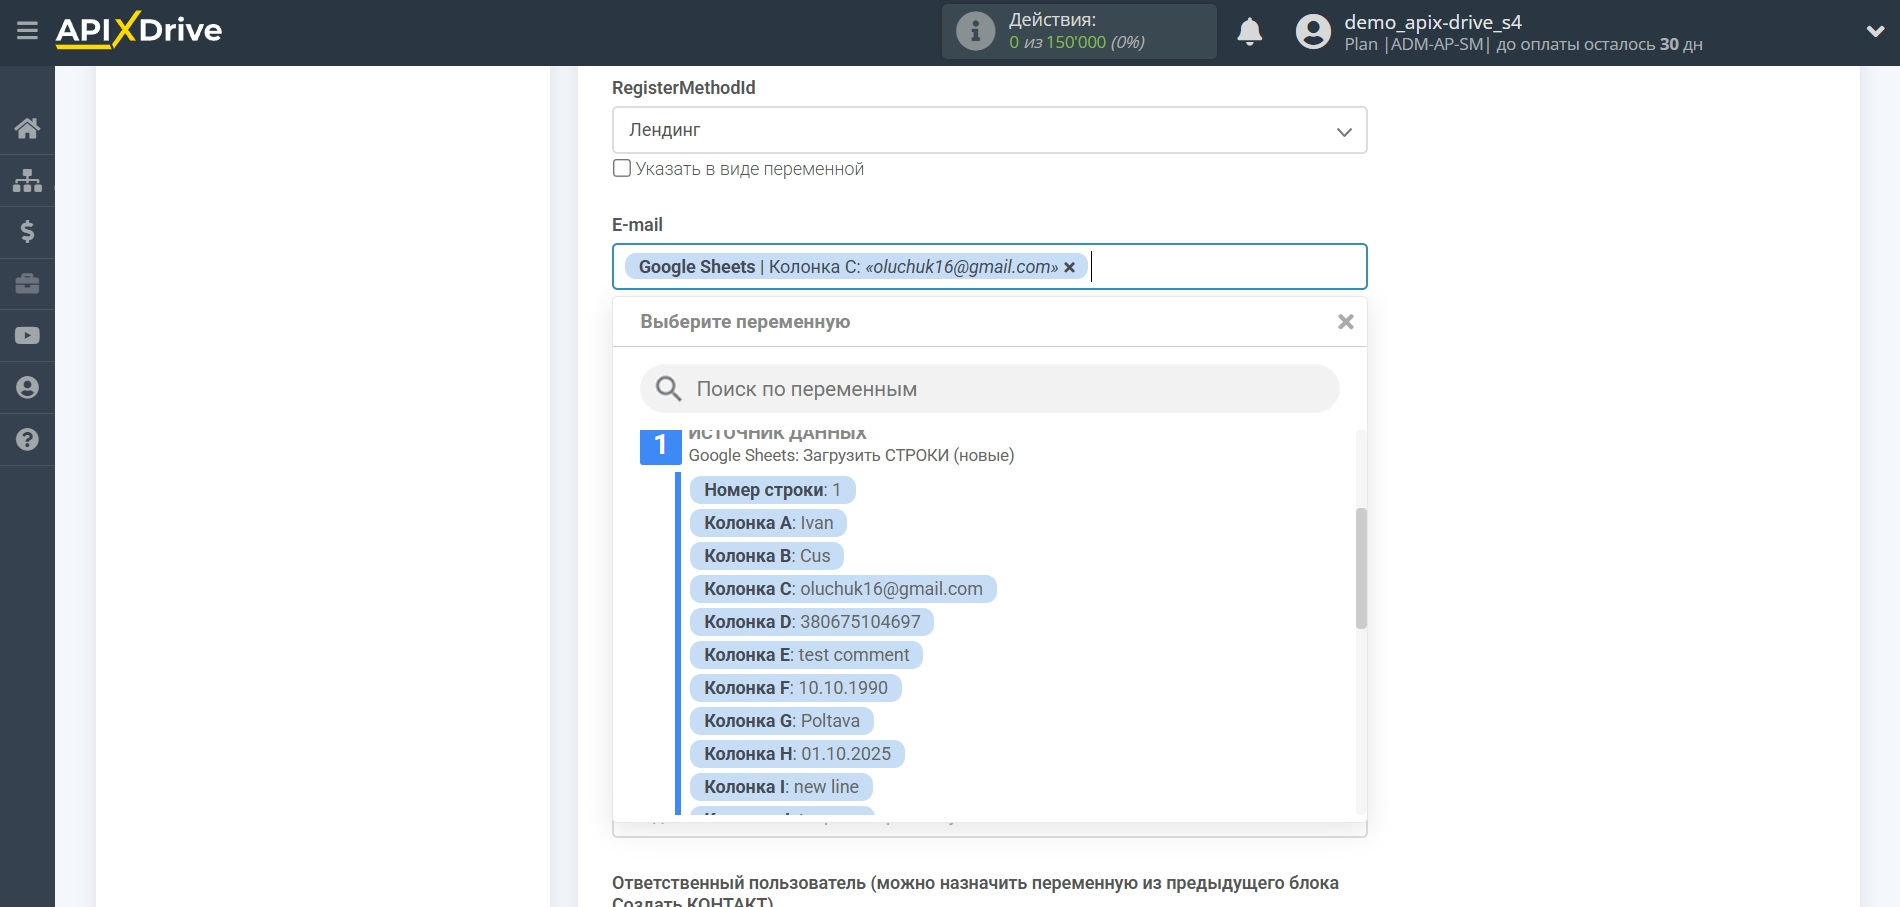Close the 'Выберите переменную' panel
This screenshot has height=907, width=1900.
[x=1345, y=322]
